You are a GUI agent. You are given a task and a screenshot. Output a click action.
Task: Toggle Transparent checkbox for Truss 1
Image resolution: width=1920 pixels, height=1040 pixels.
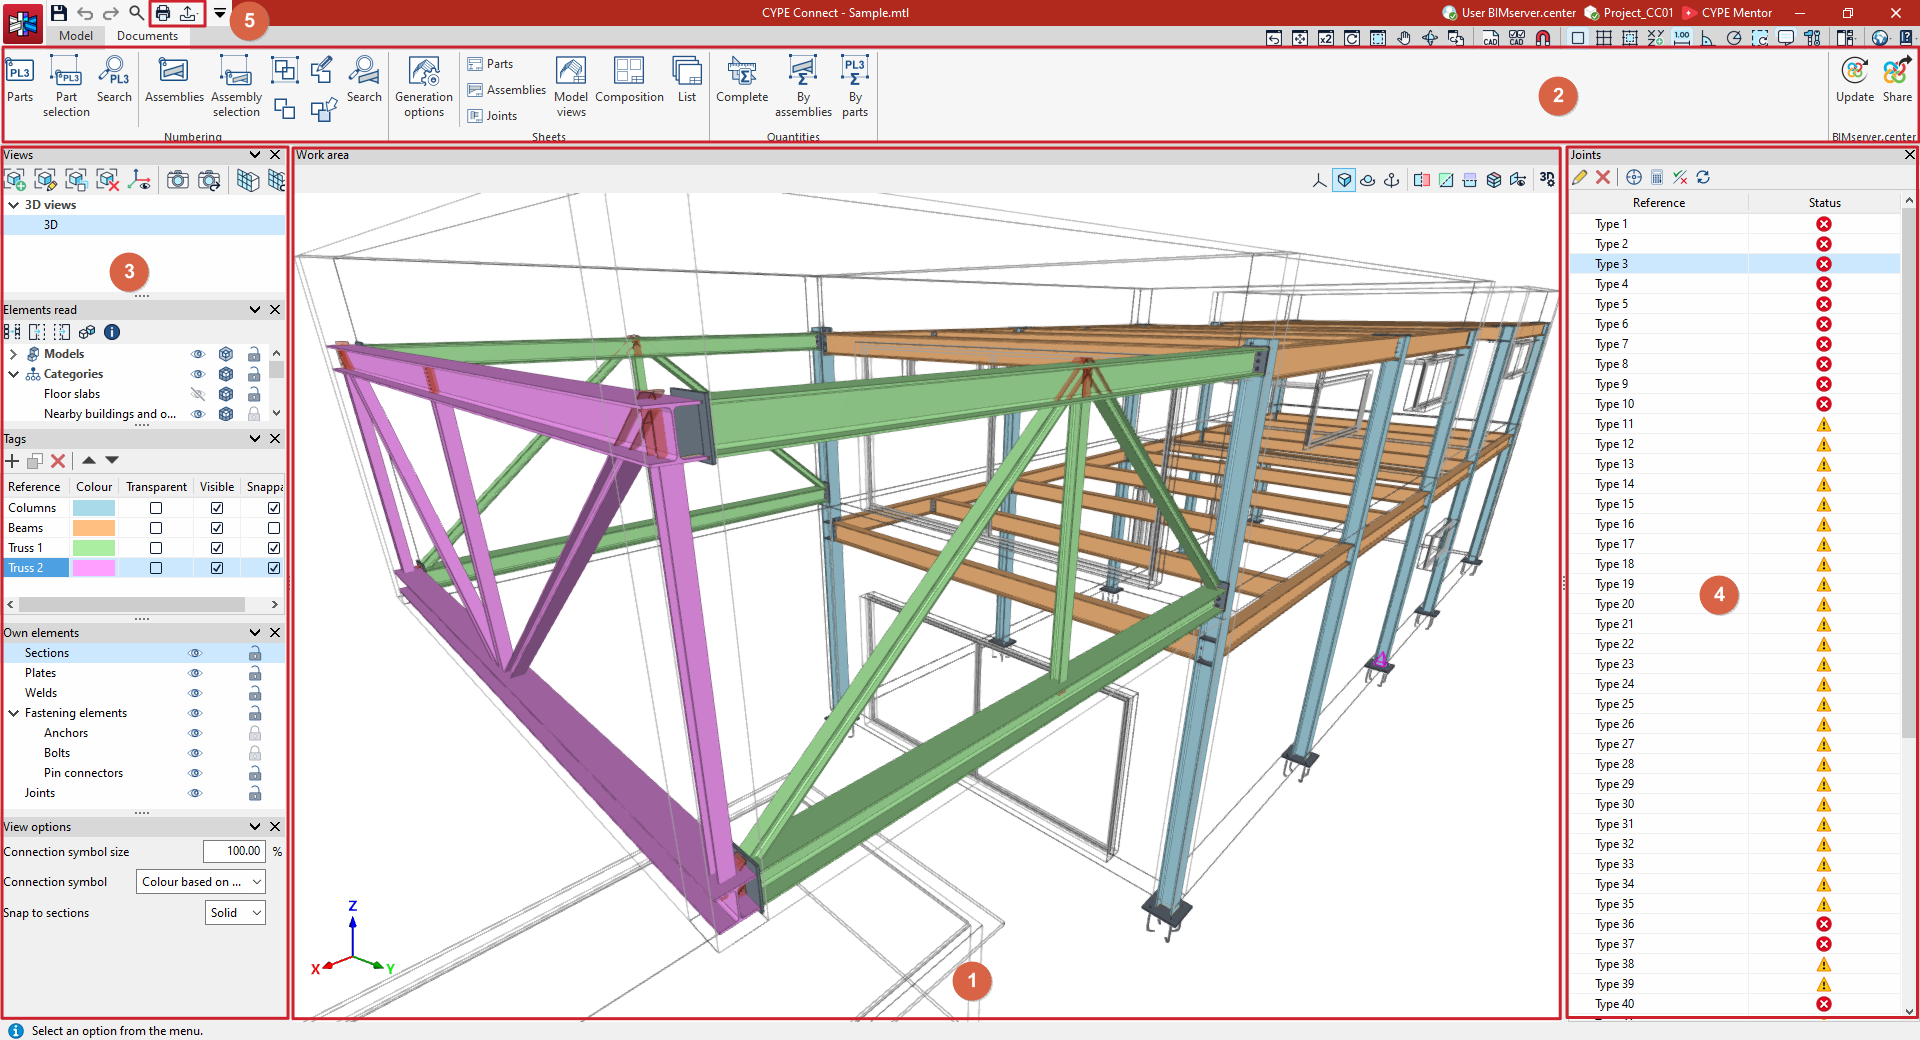[156, 548]
